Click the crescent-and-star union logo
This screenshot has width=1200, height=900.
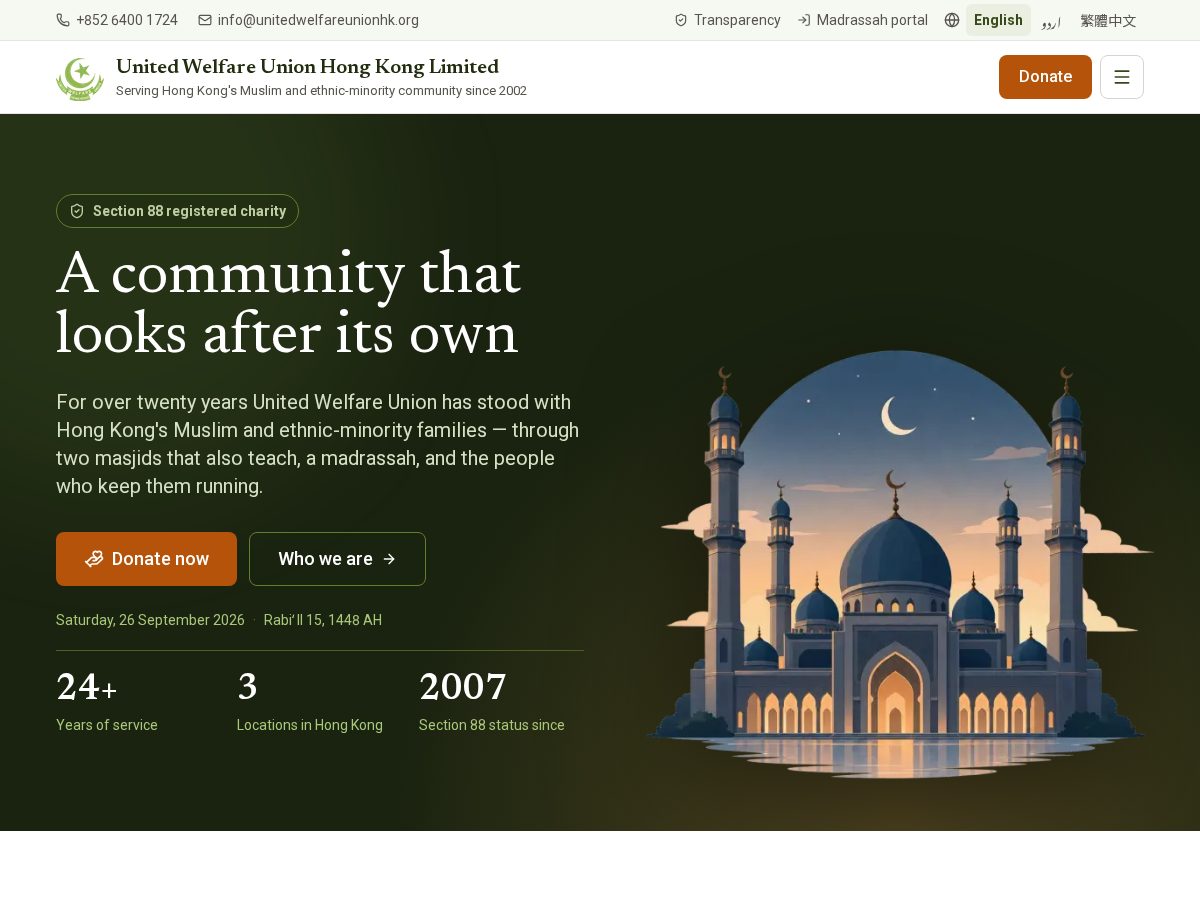pyautogui.click(x=80, y=78)
